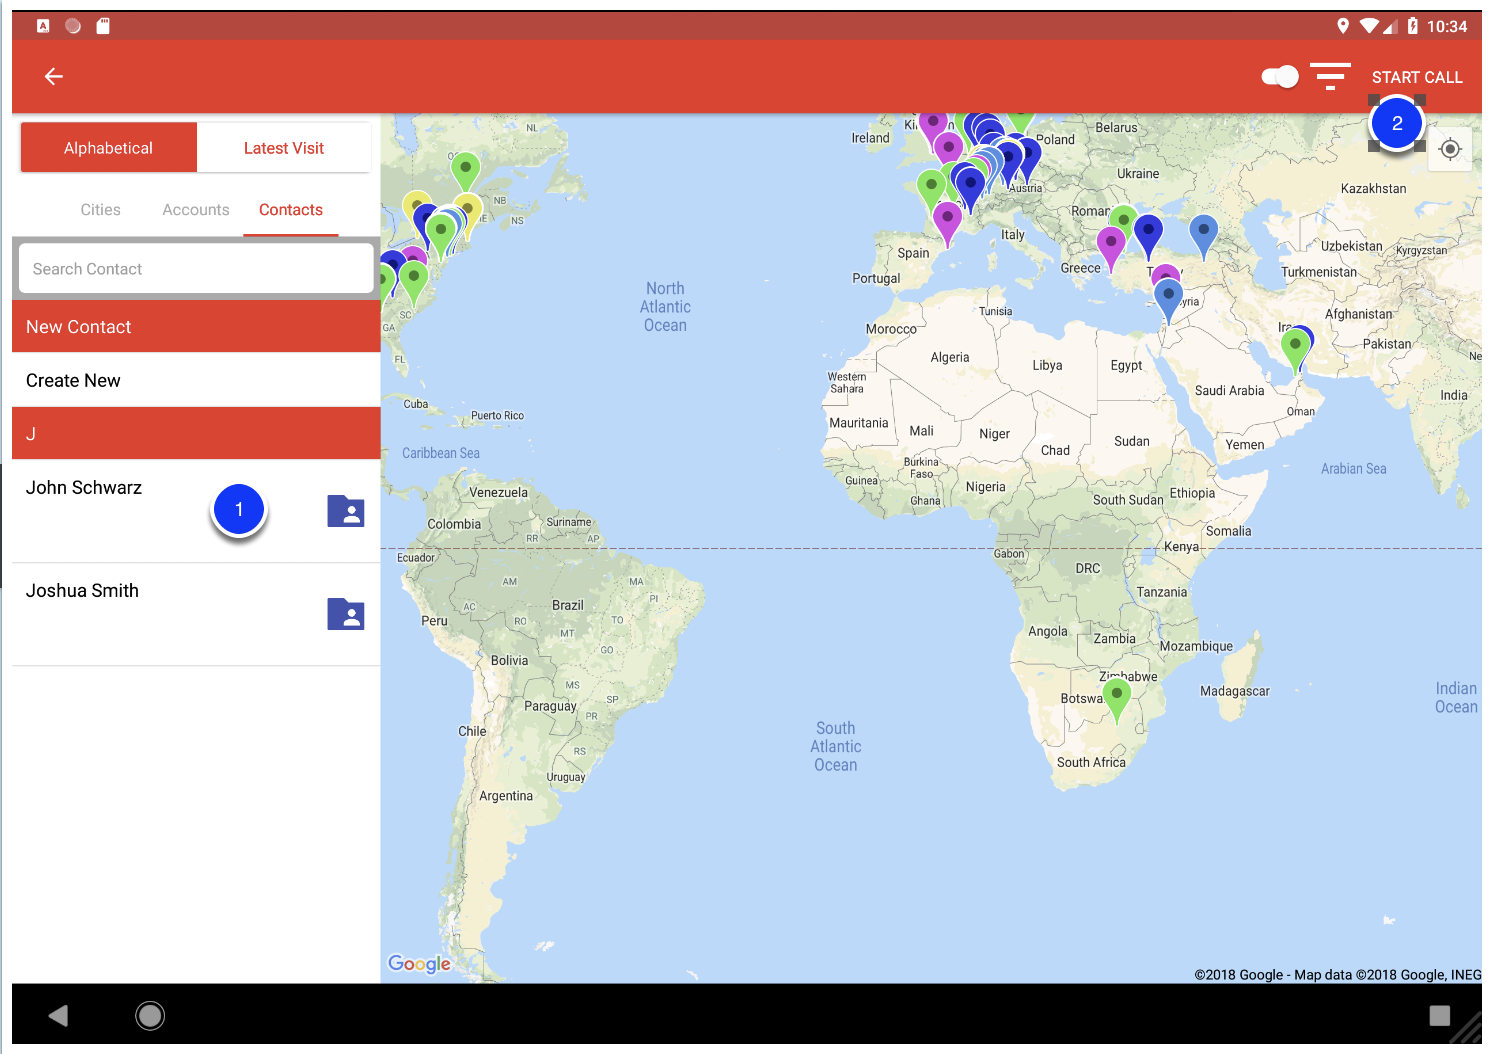The height and width of the screenshot is (1054, 1492).
Task: Switch to the Cities tab
Action: pos(100,210)
